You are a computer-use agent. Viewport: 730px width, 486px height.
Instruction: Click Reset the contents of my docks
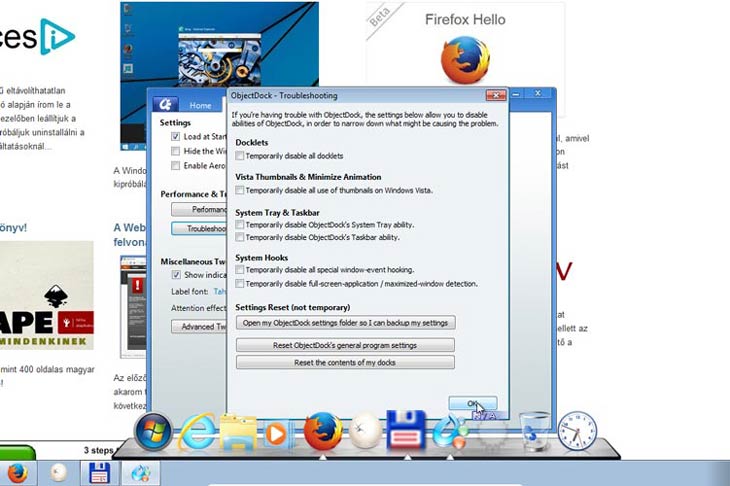pos(345,362)
